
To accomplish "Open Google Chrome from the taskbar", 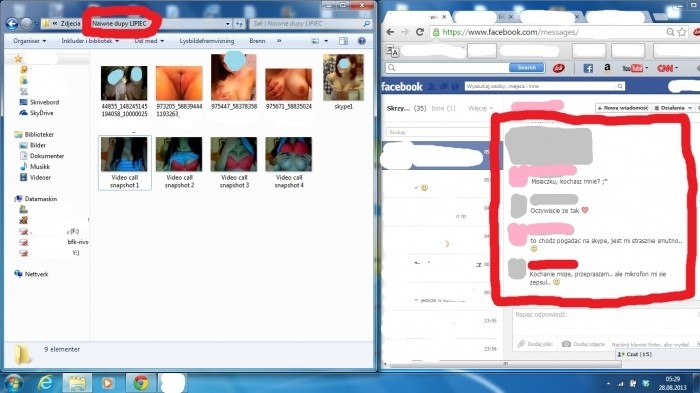I will point(141,383).
